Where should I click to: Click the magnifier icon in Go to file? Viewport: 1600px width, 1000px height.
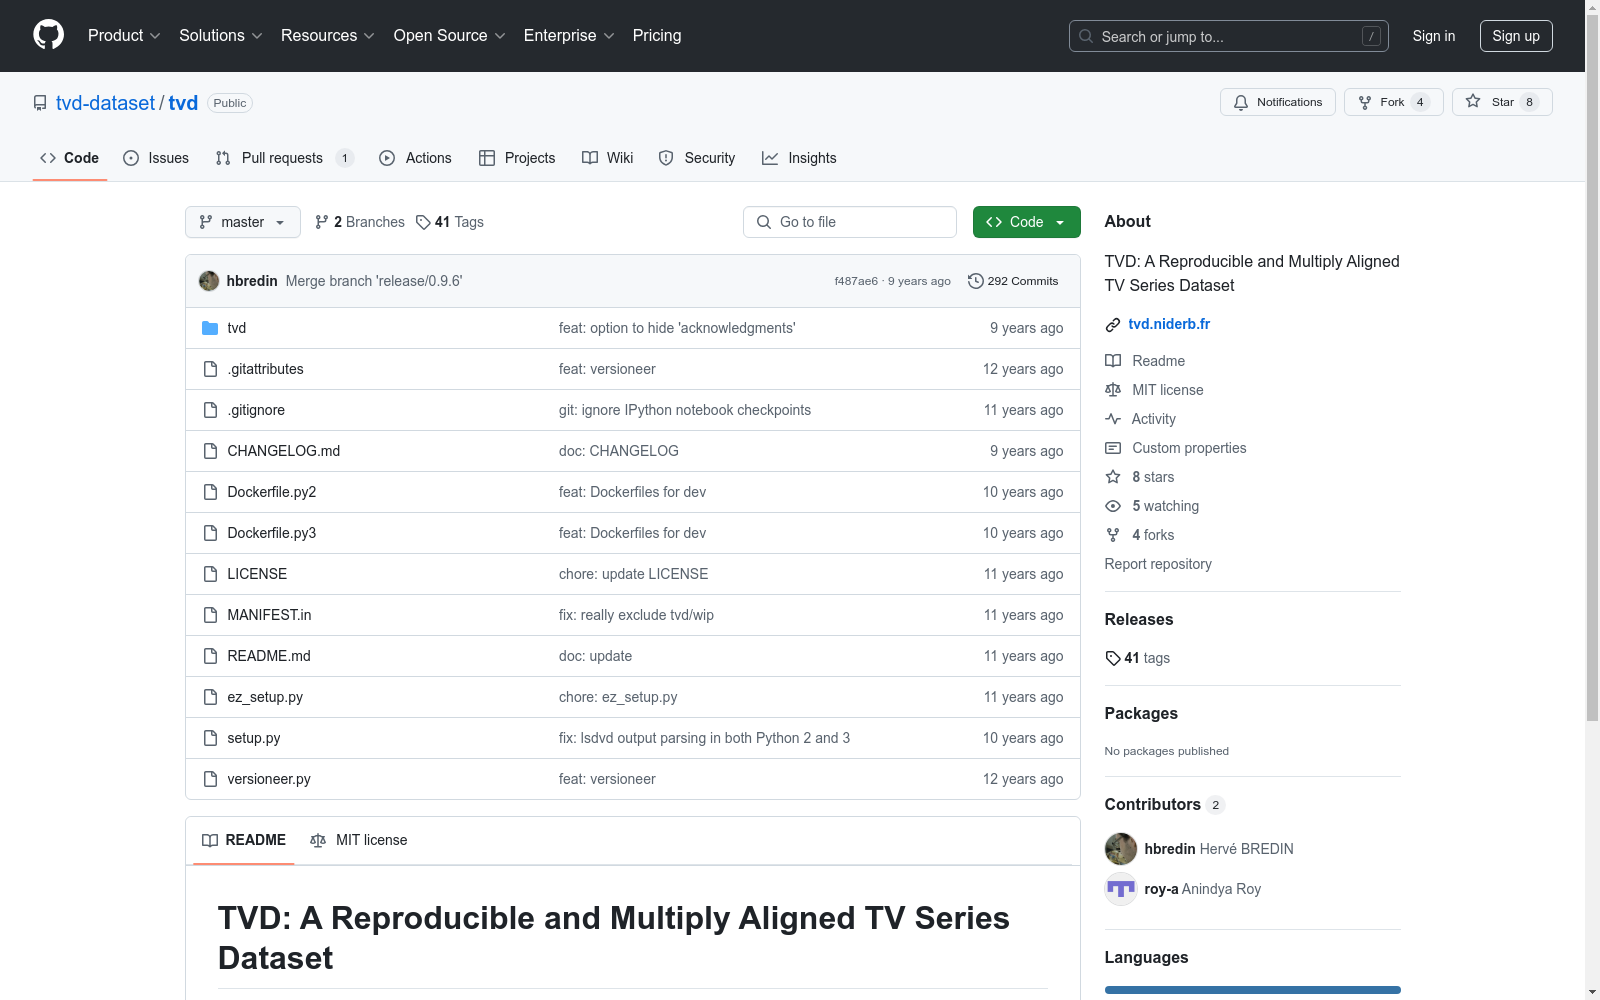(764, 222)
